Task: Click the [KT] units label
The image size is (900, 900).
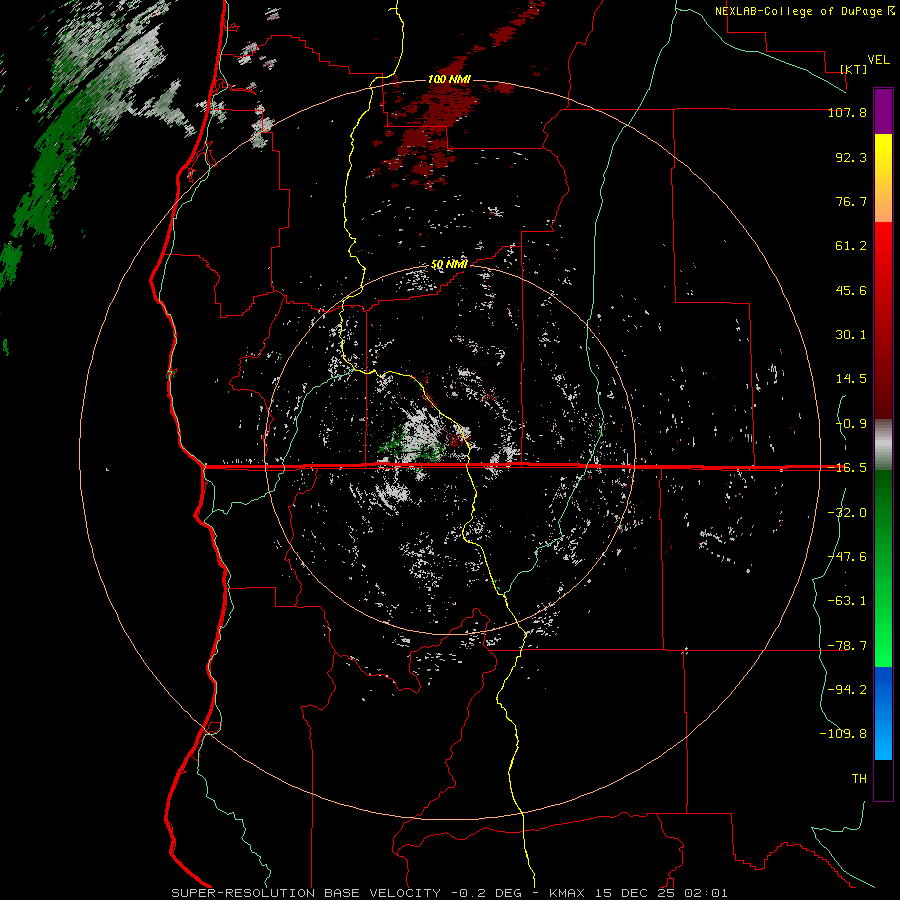Action: [x=854, y=69]
